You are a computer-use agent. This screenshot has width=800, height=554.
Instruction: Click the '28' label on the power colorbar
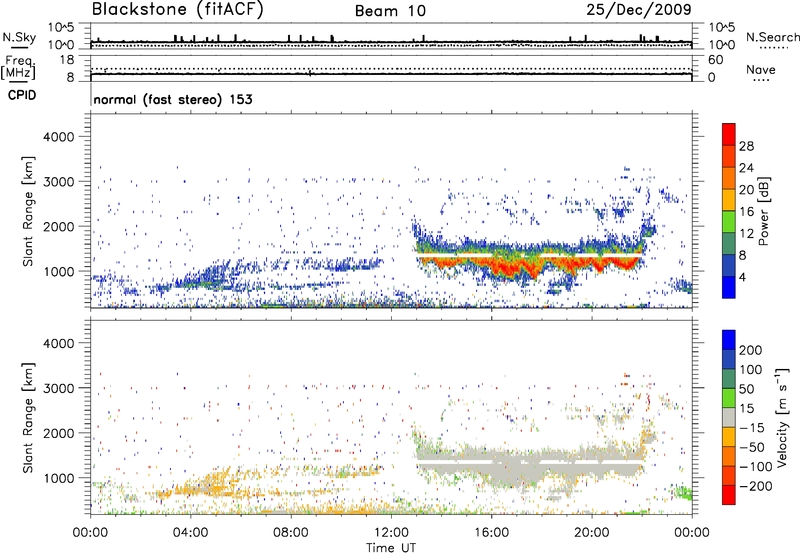click(x=746, y=146)
